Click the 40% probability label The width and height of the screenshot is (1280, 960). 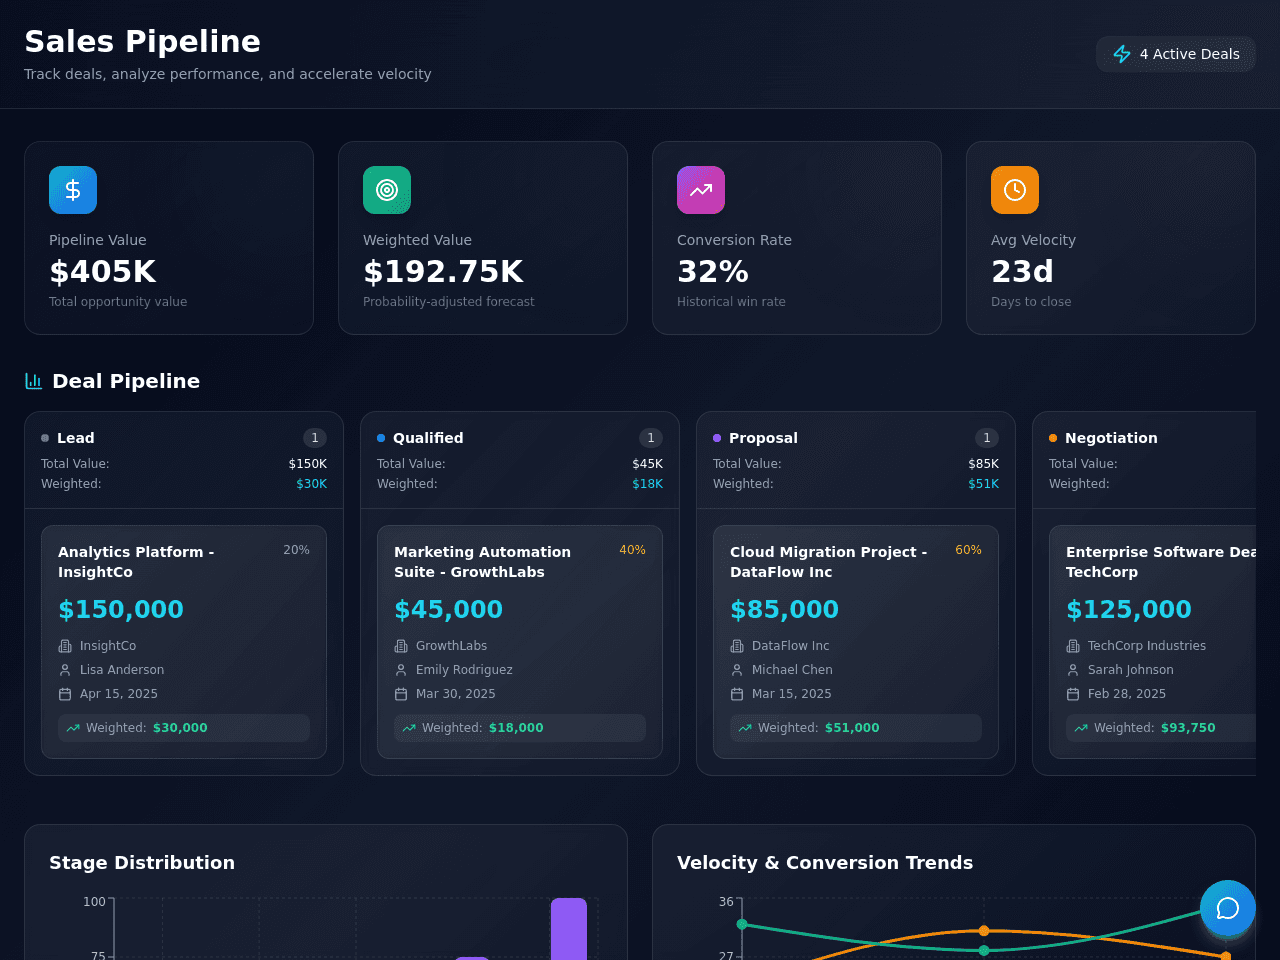(x=632, y=550)
